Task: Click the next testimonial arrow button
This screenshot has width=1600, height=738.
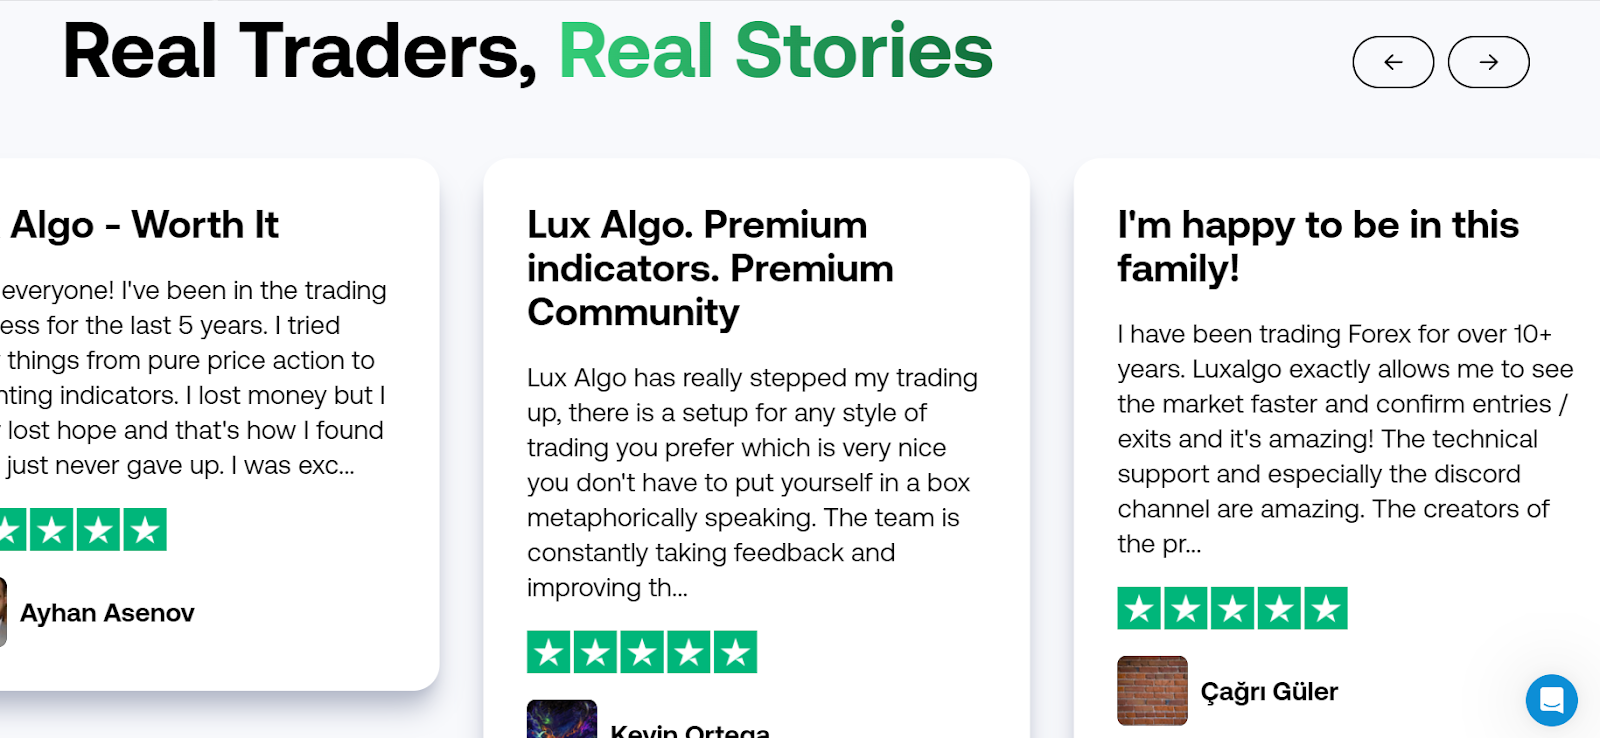Action: tap(1488, 62)
